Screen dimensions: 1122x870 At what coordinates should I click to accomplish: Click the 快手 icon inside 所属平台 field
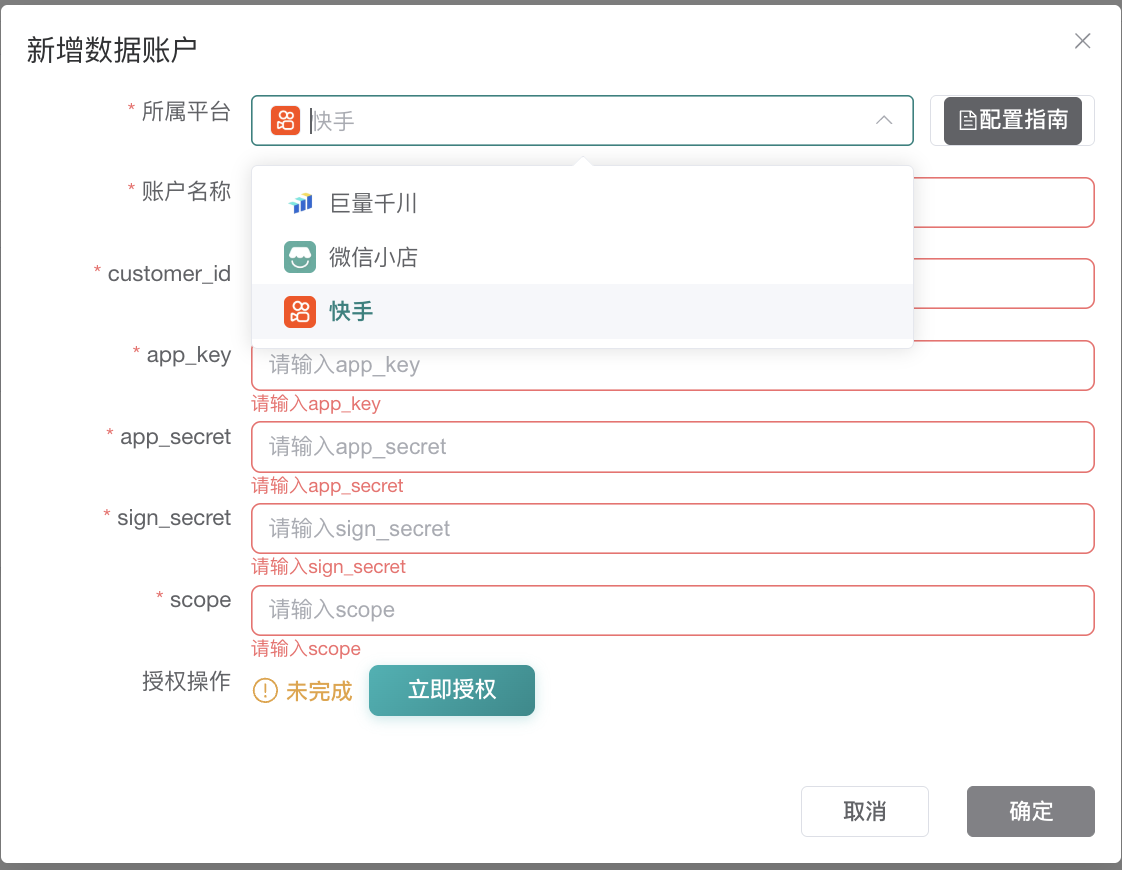click(x=285, y=121)
